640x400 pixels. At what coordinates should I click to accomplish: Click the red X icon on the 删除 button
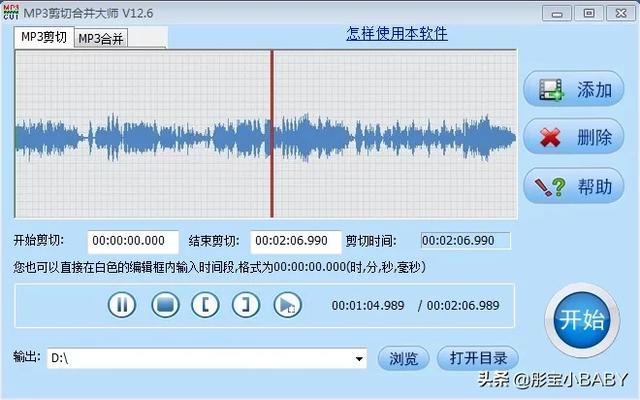click(x=550, y=137)
